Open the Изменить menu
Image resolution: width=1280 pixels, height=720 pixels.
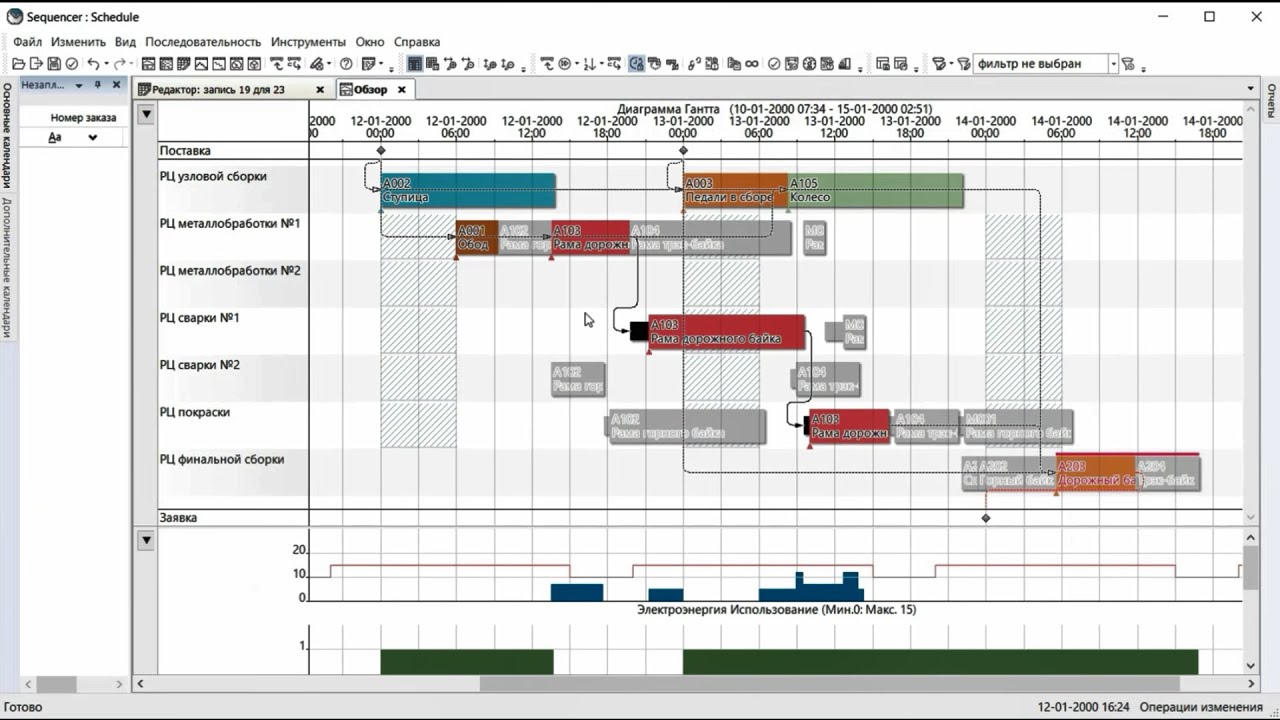click(78, 42)
